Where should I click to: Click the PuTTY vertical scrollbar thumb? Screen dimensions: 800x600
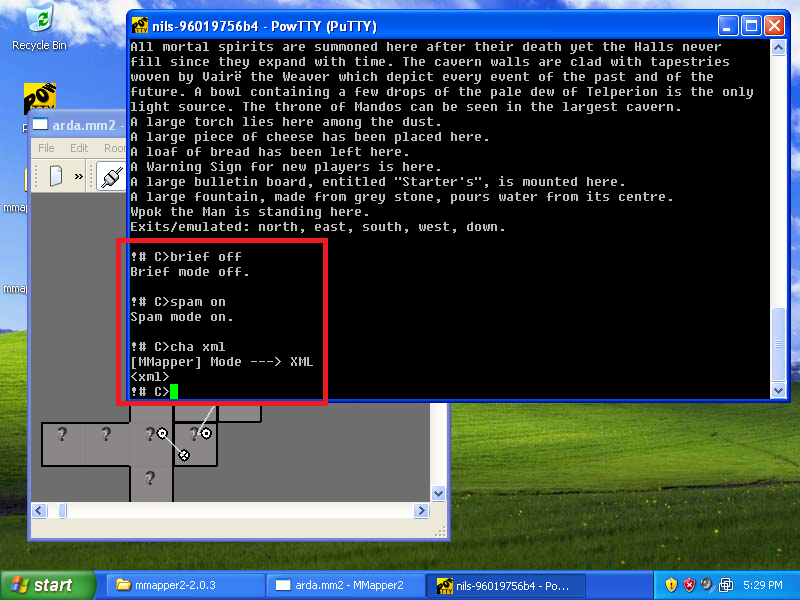tap(778, 344)
